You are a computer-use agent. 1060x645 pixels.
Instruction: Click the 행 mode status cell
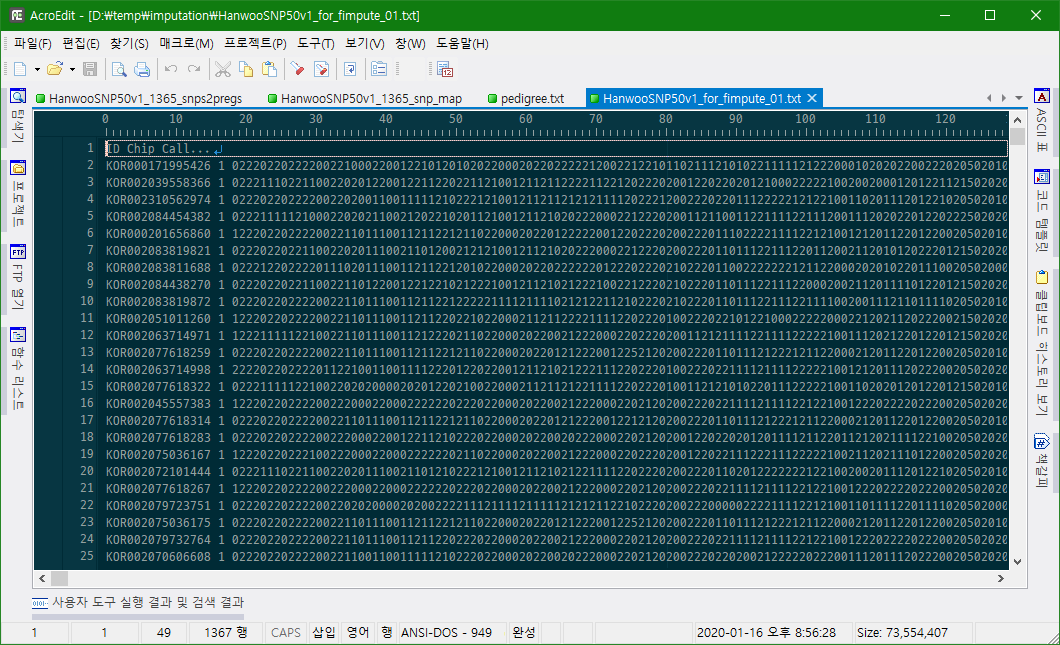click(x=387, y=633)
